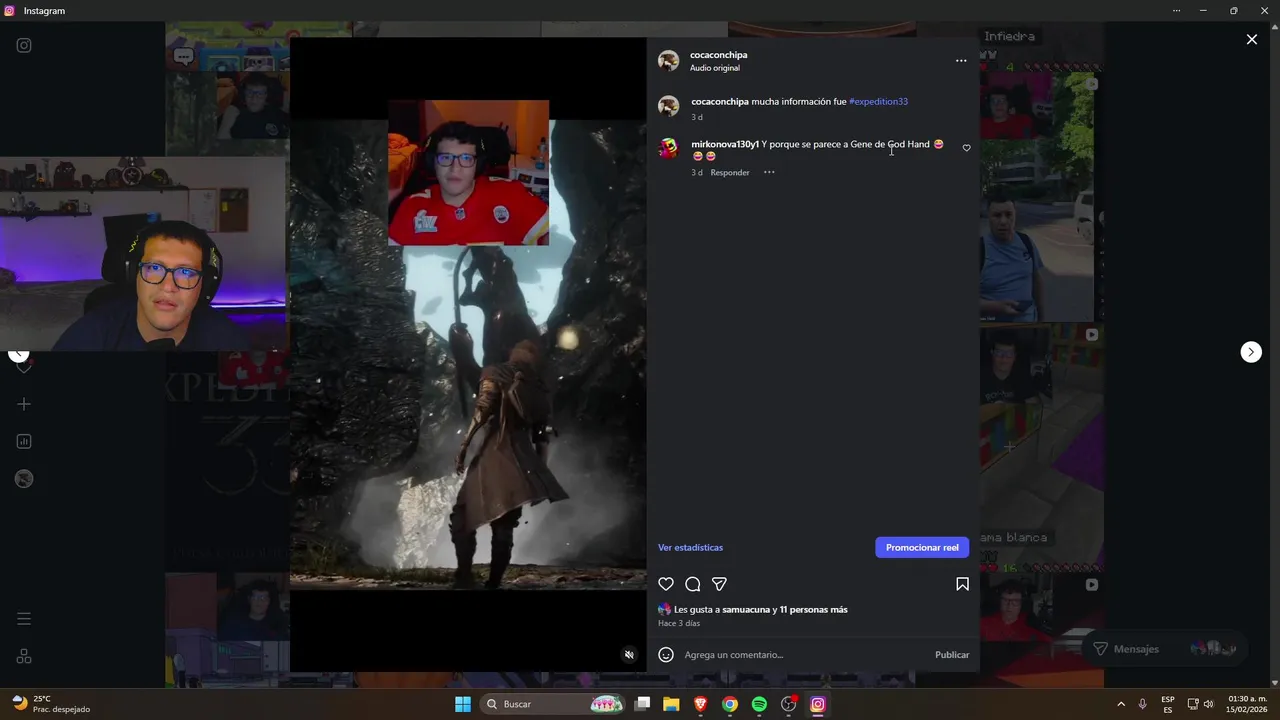This screenshot has height=720, width=1280.
Task: Open the Audio original link
Action: click(x=714, y=68)
